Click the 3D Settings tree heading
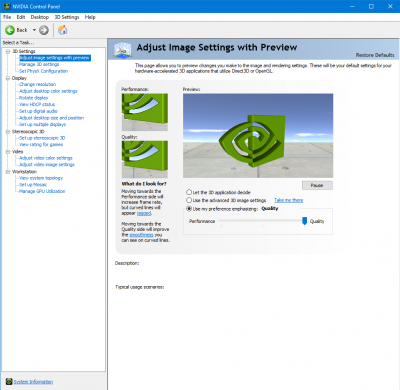 [x=23, y=51]
